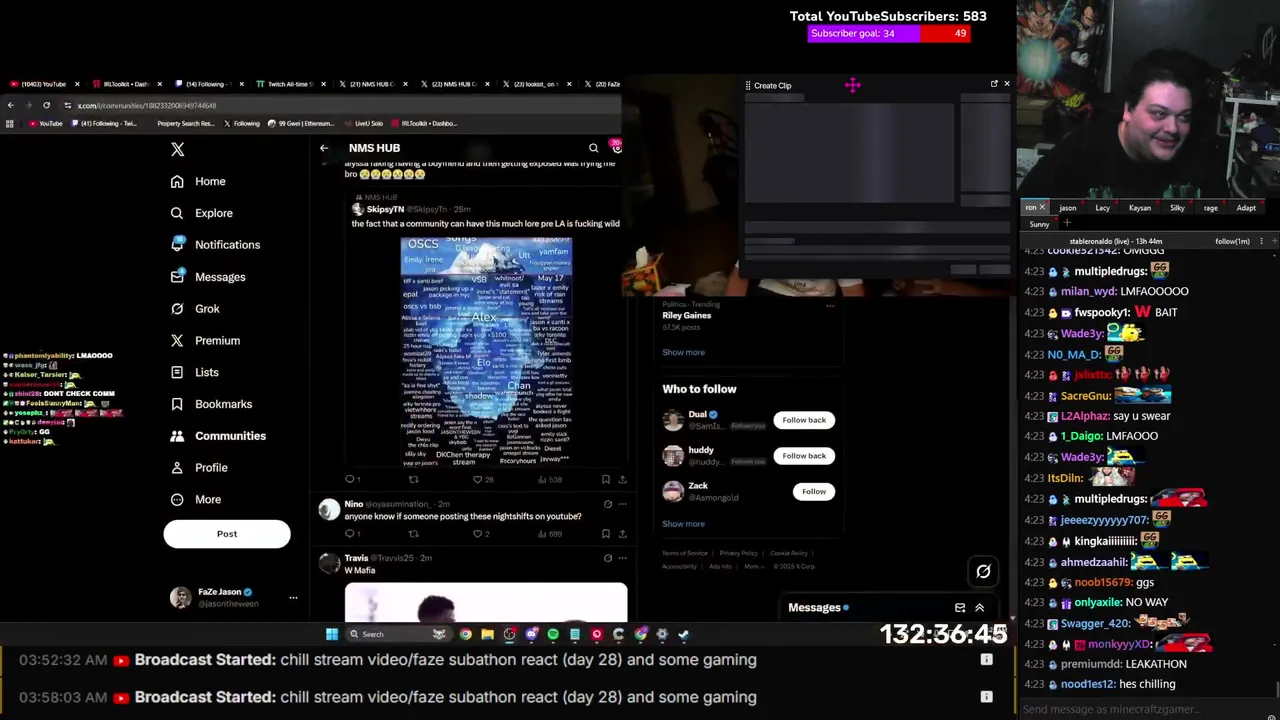Image resolution: width=1280 pixels, height=720 pixels.
Task: Search within the NMS HUB community
Action: tap(593, 148)
